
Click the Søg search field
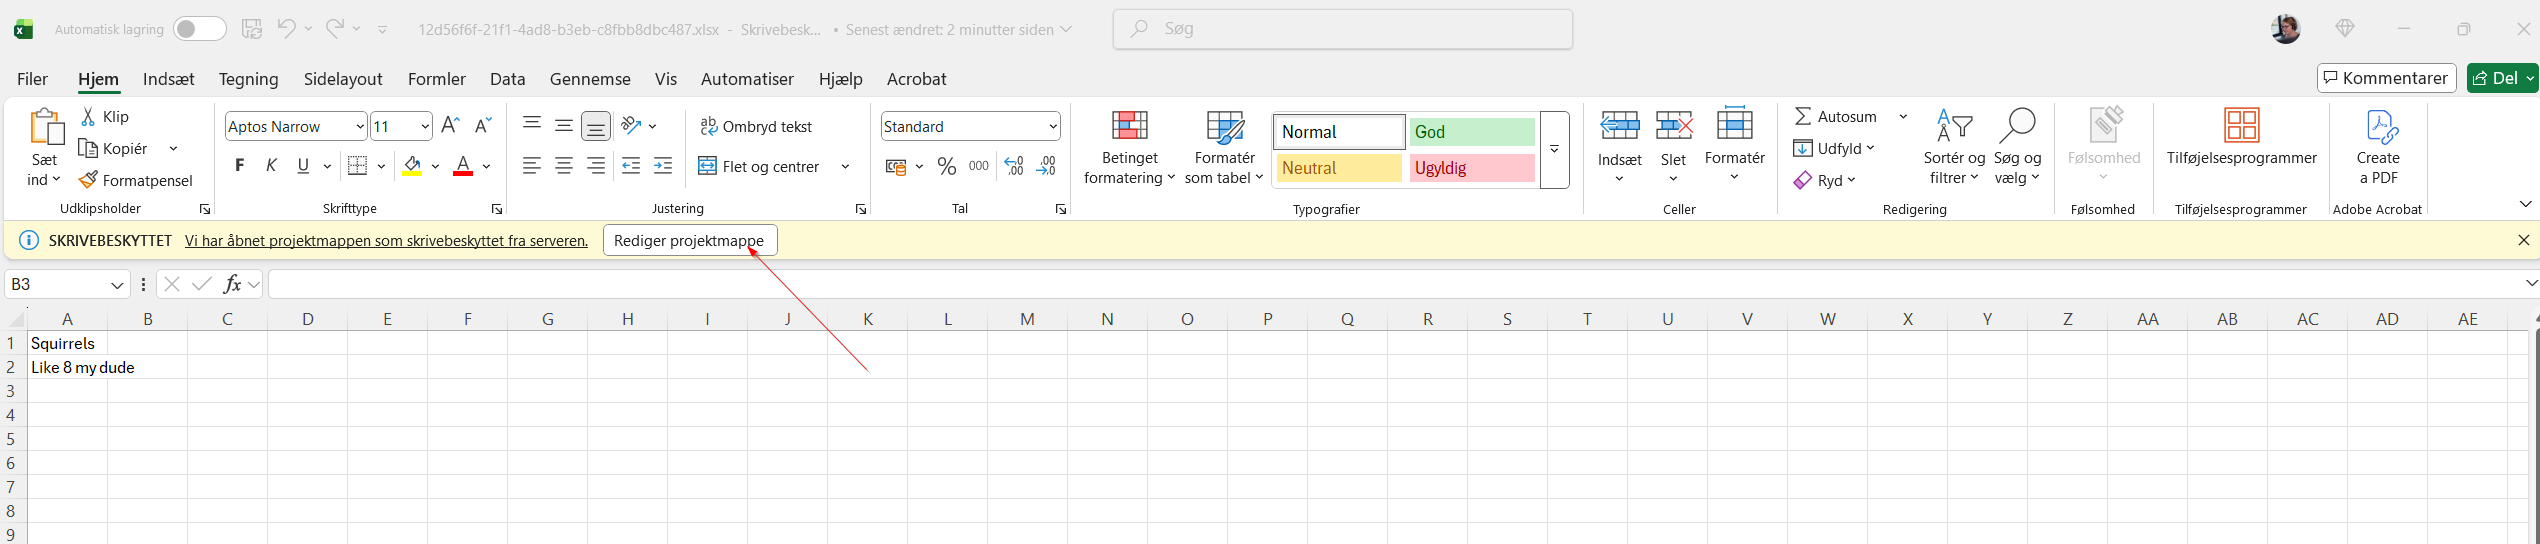(1343, 29)
